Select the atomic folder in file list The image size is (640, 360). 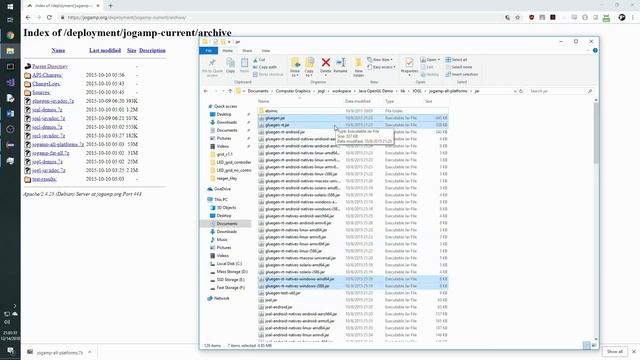click(x=353, y=111)
